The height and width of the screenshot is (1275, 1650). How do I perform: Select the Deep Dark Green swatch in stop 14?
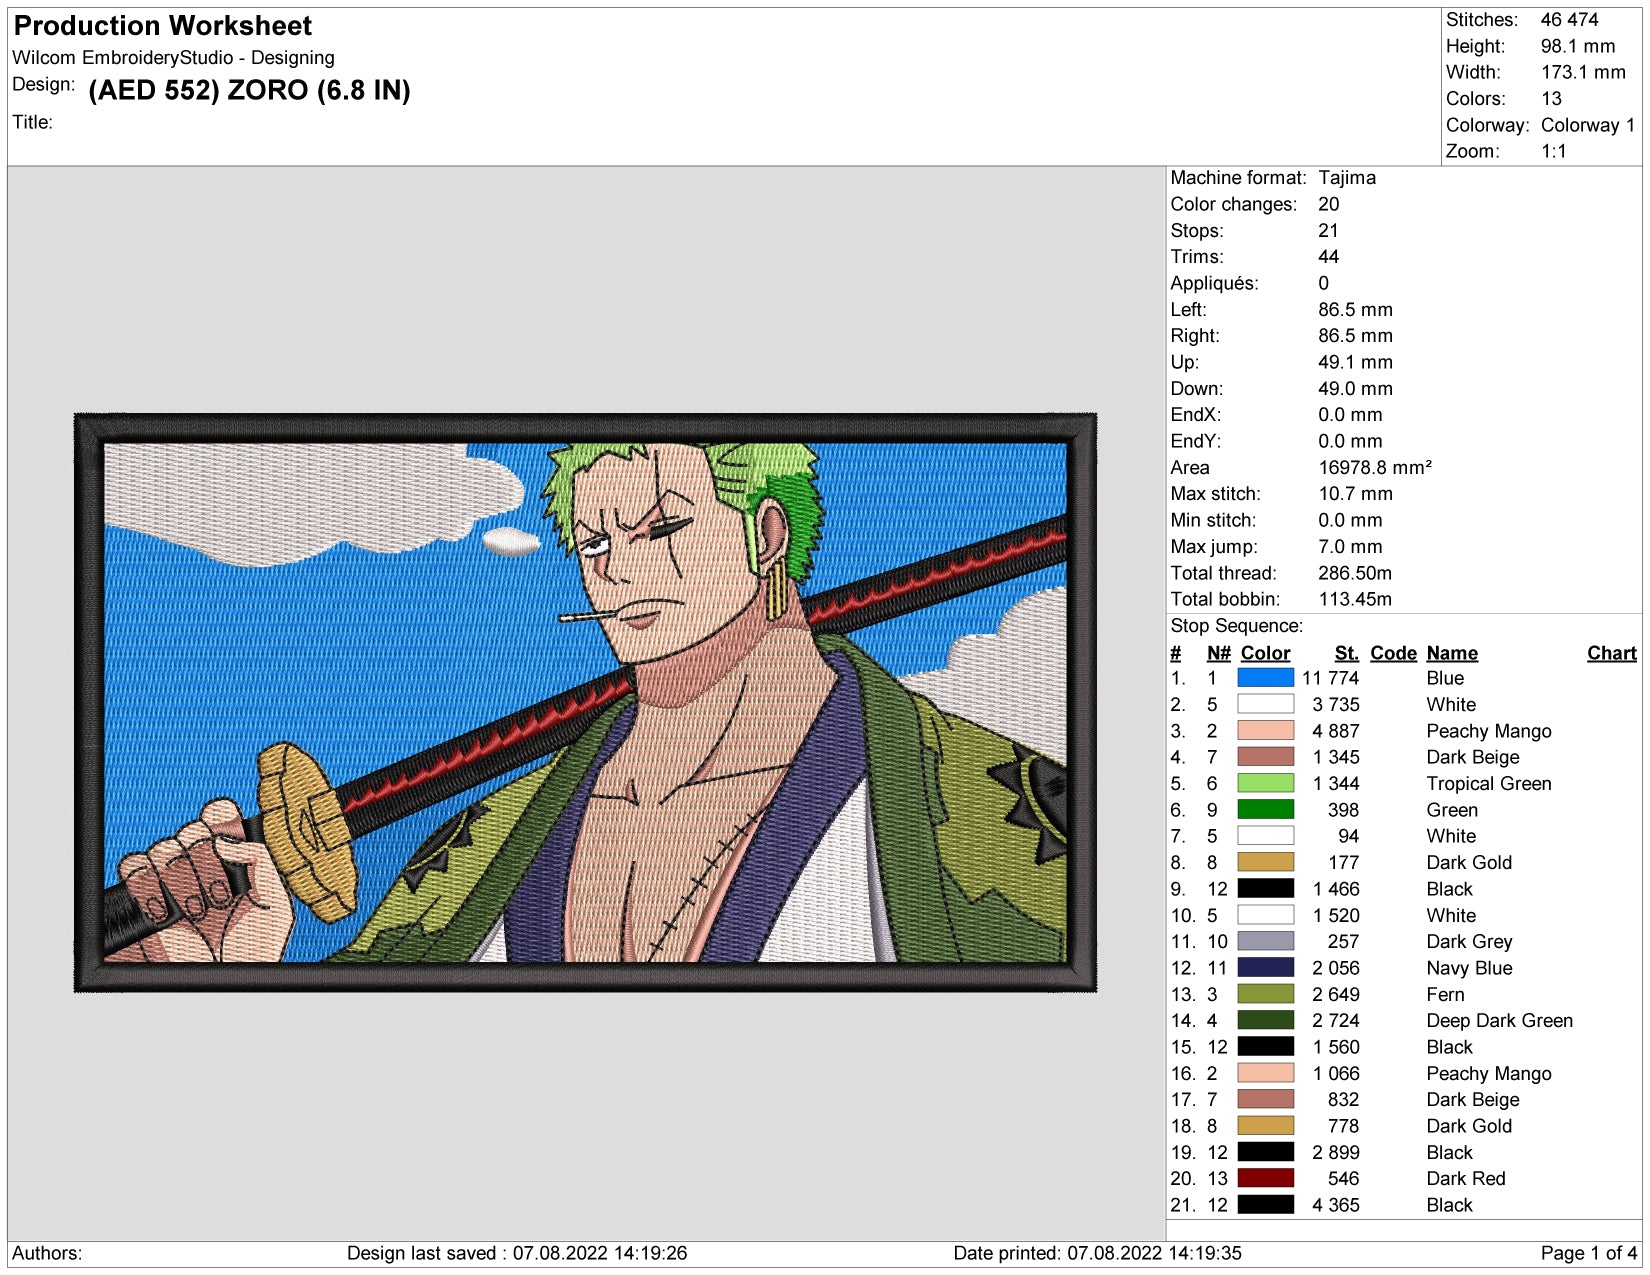click(1265, 1020)
